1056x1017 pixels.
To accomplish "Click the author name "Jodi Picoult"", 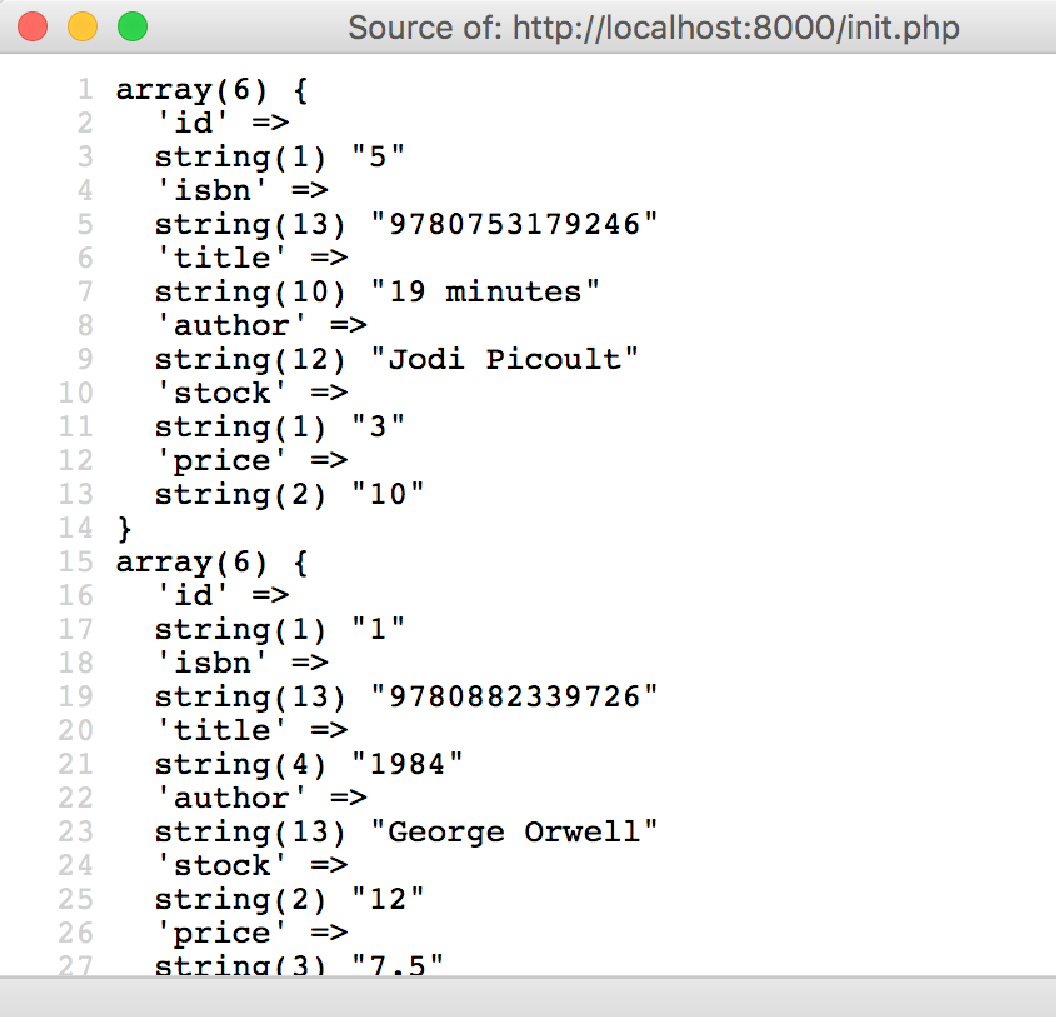I will click(504, 359).
